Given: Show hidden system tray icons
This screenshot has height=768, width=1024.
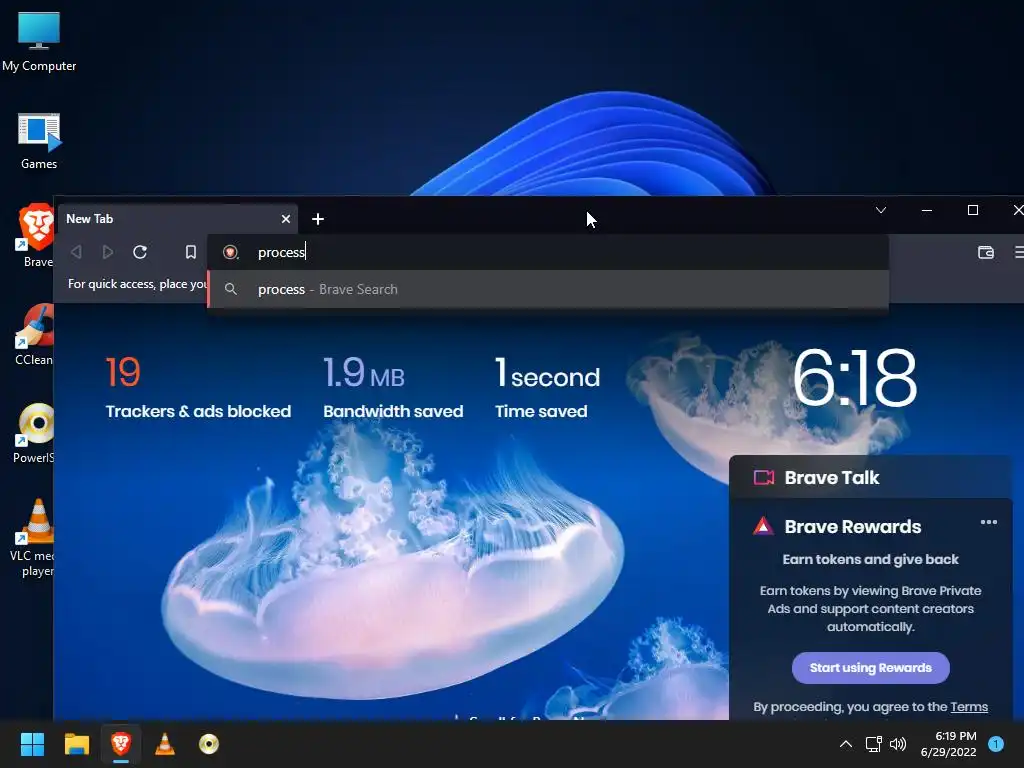Looking at the screenshot, I should pyautogui.click(x=846, y=744).
